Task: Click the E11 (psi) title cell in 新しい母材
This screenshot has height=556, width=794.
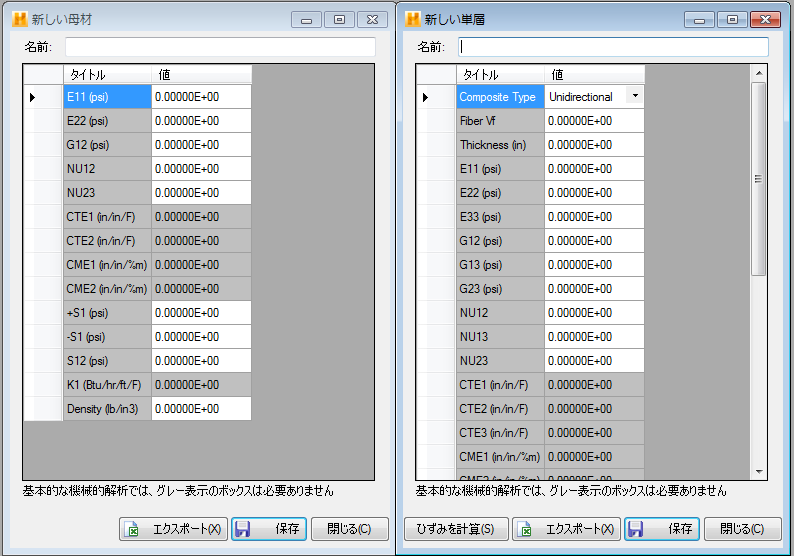Action: coord(107,97)
